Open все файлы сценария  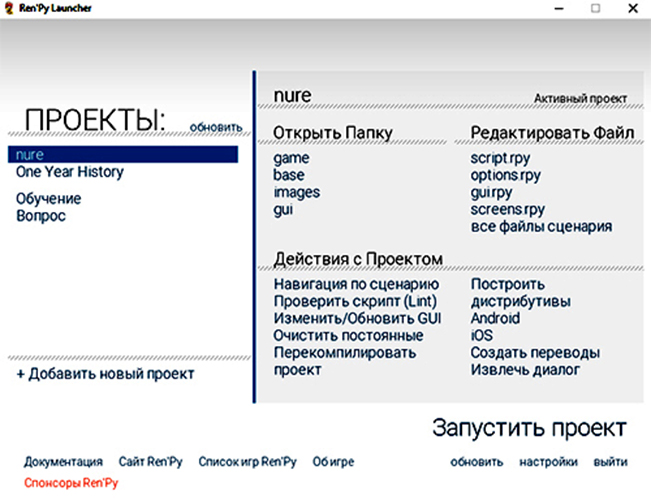click(x=541, y=227)
